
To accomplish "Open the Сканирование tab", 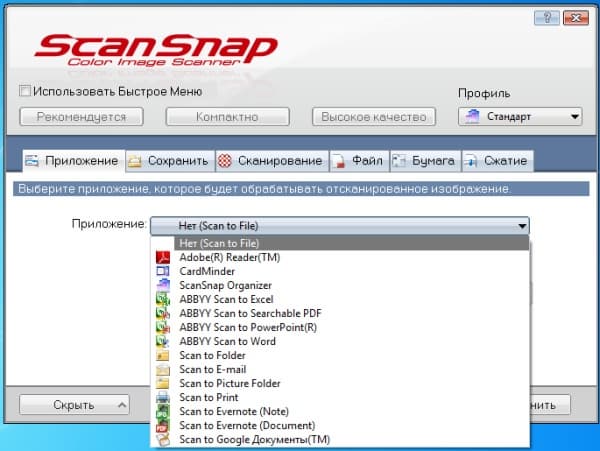I will click(272, 161).
